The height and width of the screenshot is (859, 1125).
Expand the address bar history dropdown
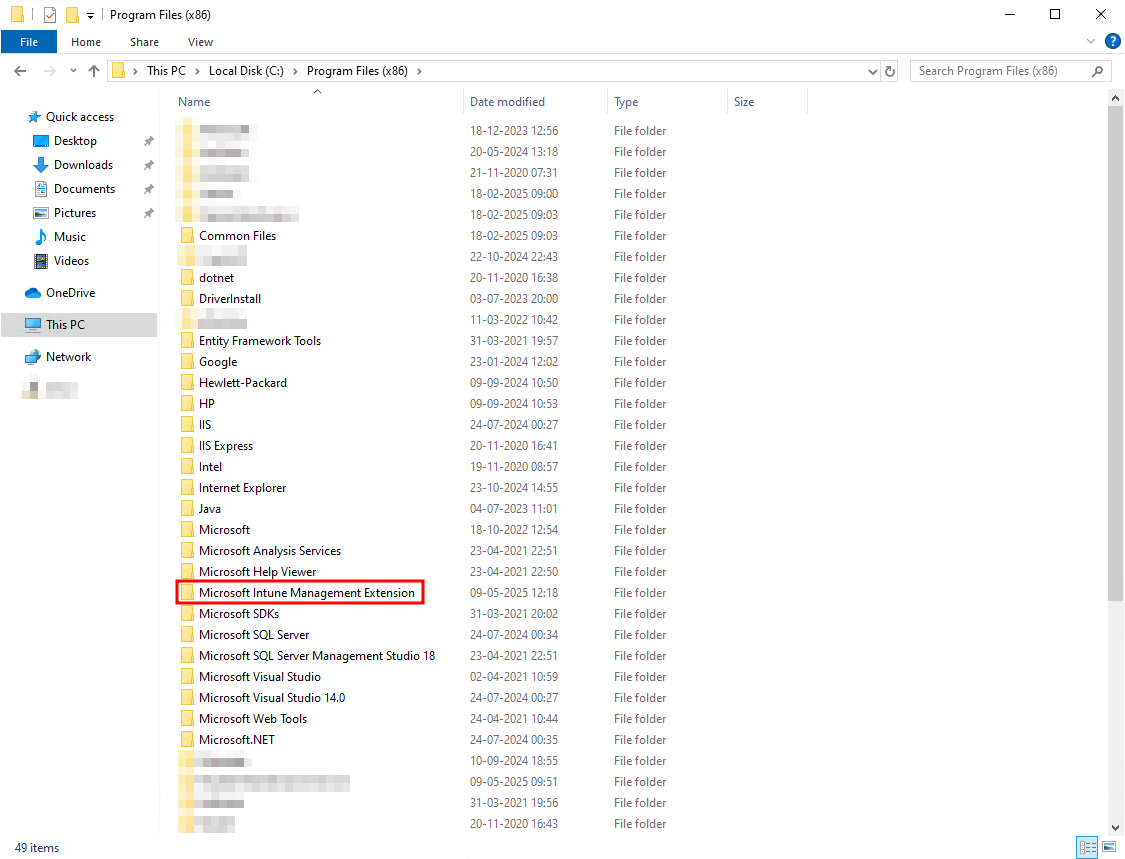[872, 71]
